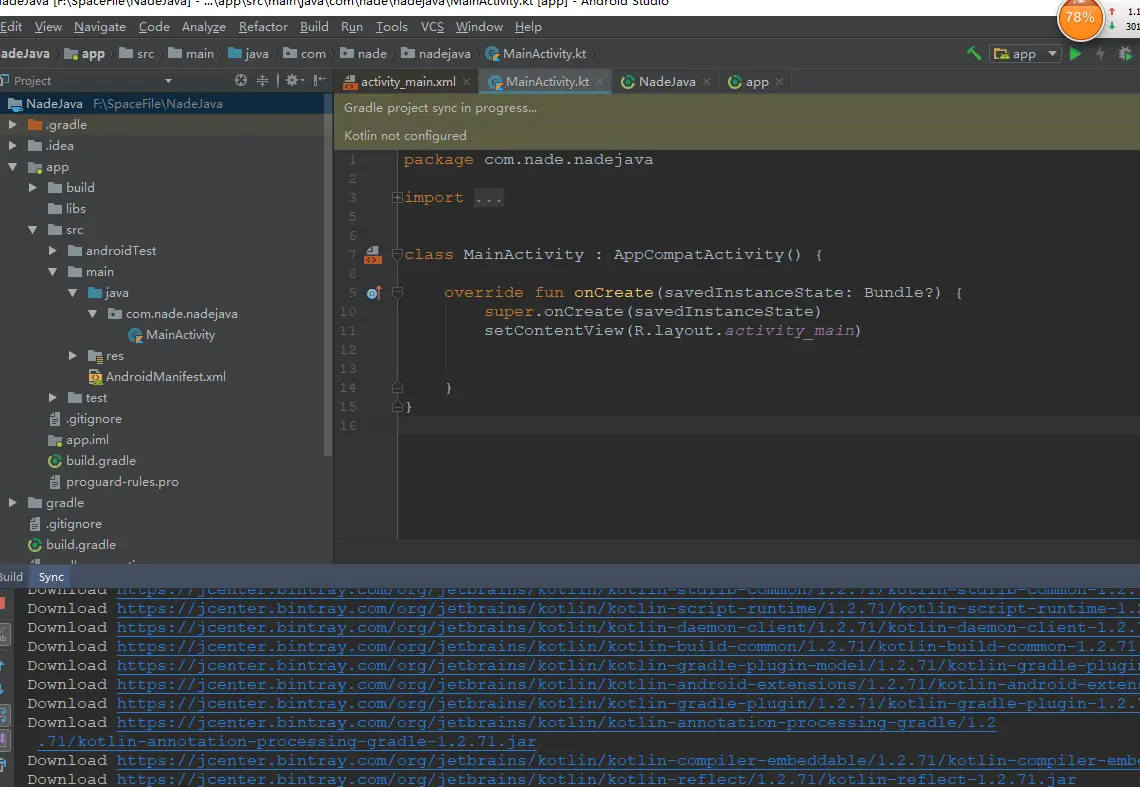Viewport: 1140px width, 787px height.
Task: Select app.iml in the project tree
Action: (x=79, y=440)
